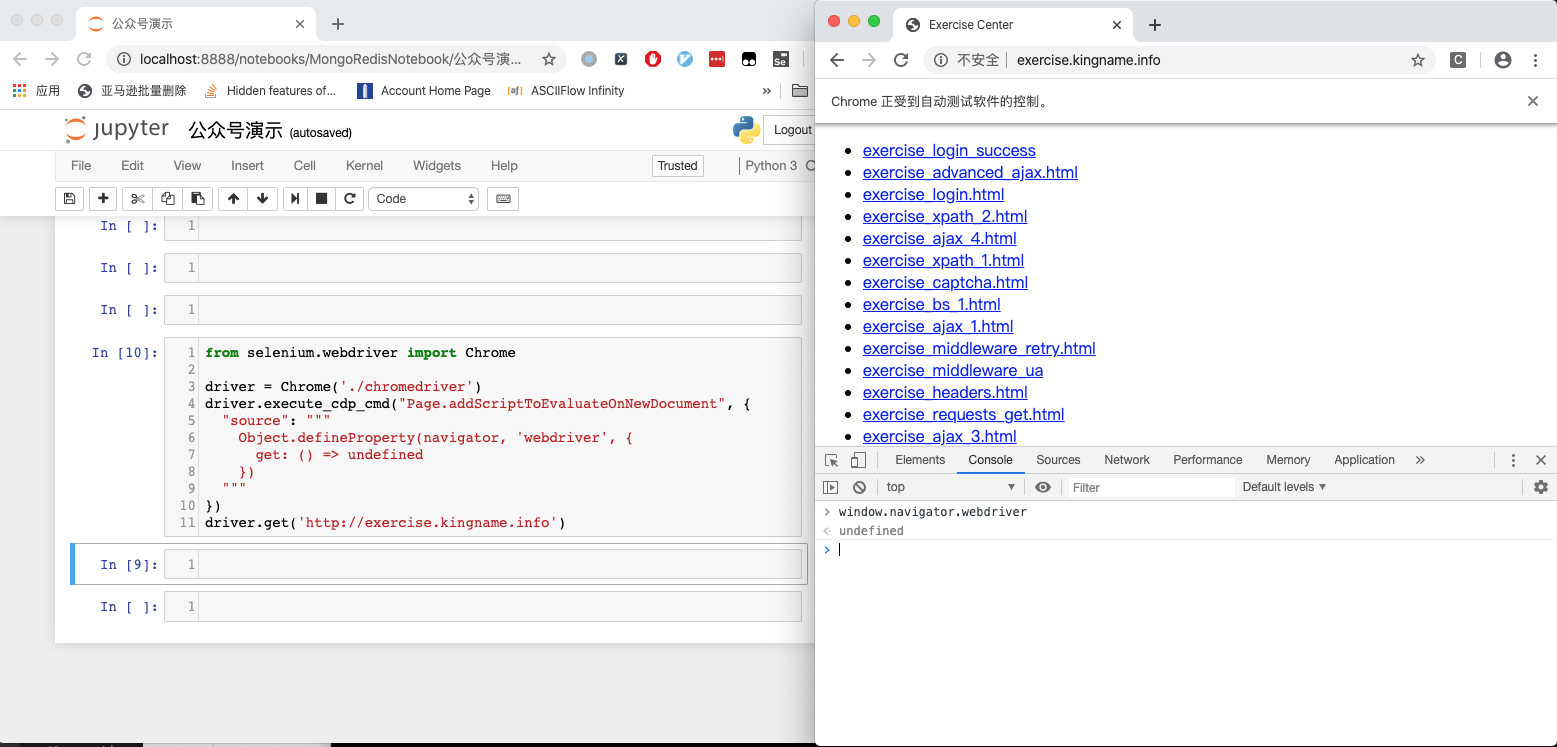The width and height of the screenshot is (1557, 747).
Task: Toggle device toolbar icon in DevTools
Action: 858,460
